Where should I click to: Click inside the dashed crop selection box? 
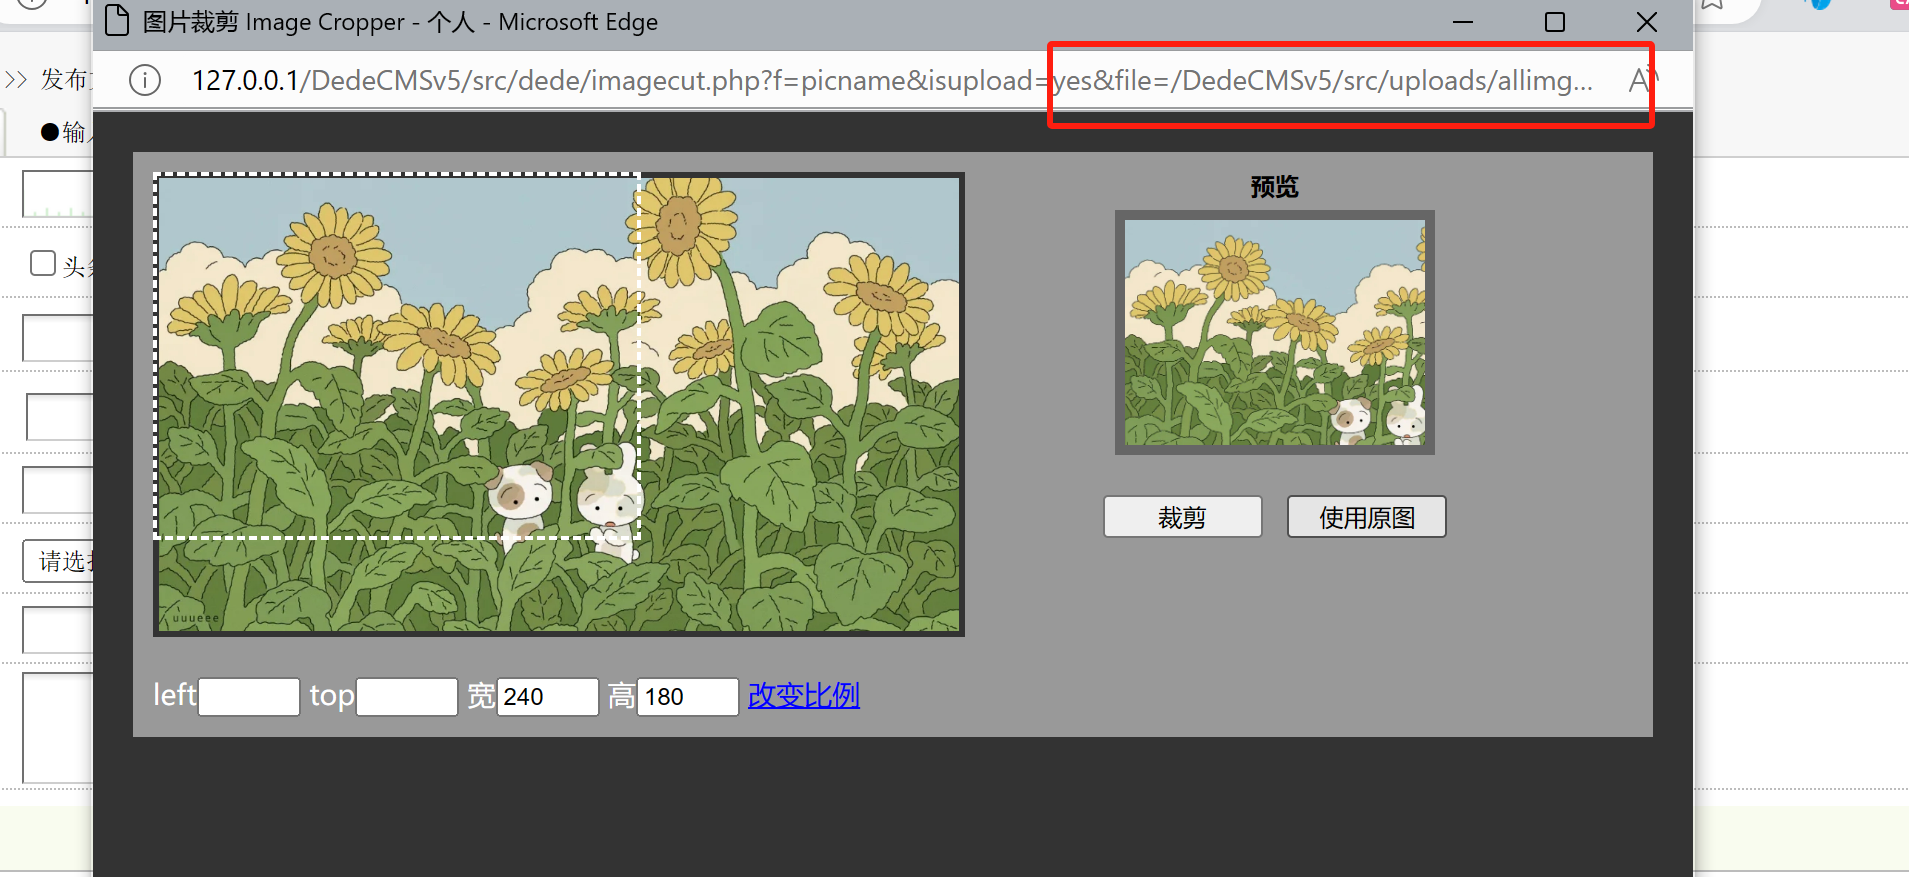[397, 356]
